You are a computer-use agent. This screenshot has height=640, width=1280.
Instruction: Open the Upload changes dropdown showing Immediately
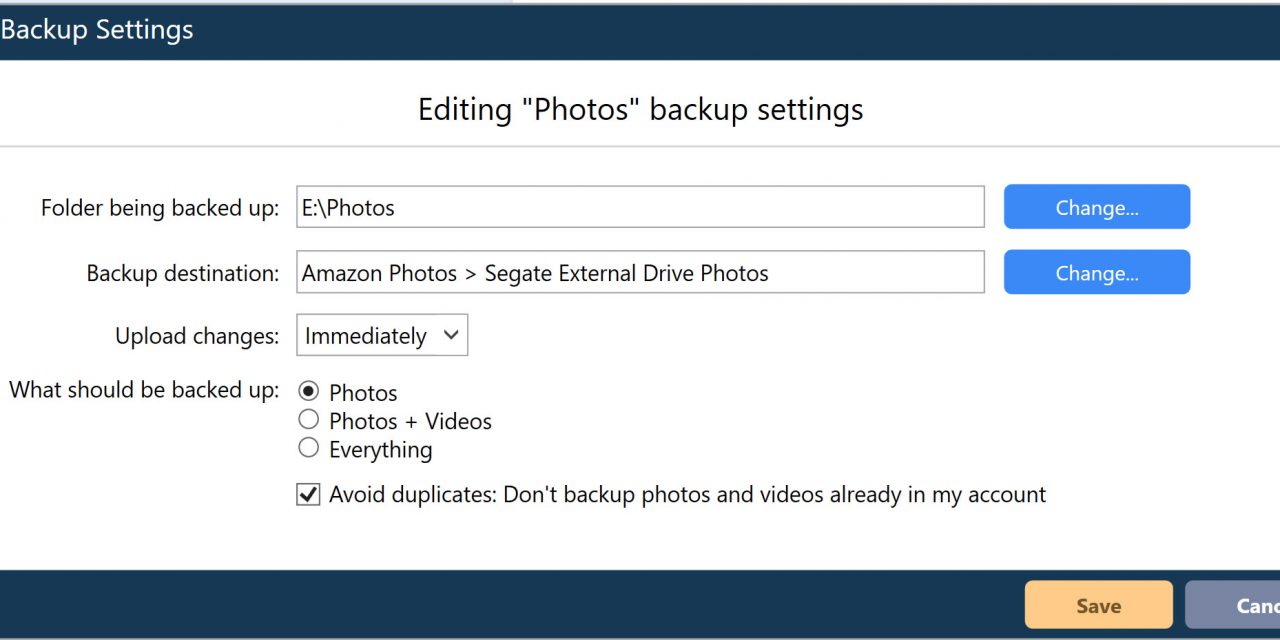(x=381, y=336)
